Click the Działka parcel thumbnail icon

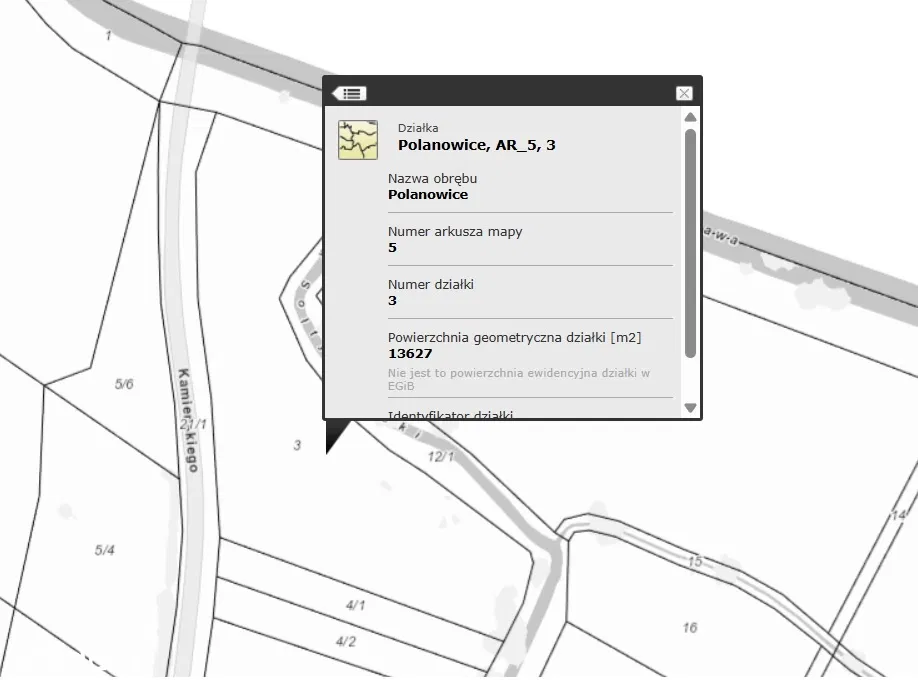(x=358, y=140)
